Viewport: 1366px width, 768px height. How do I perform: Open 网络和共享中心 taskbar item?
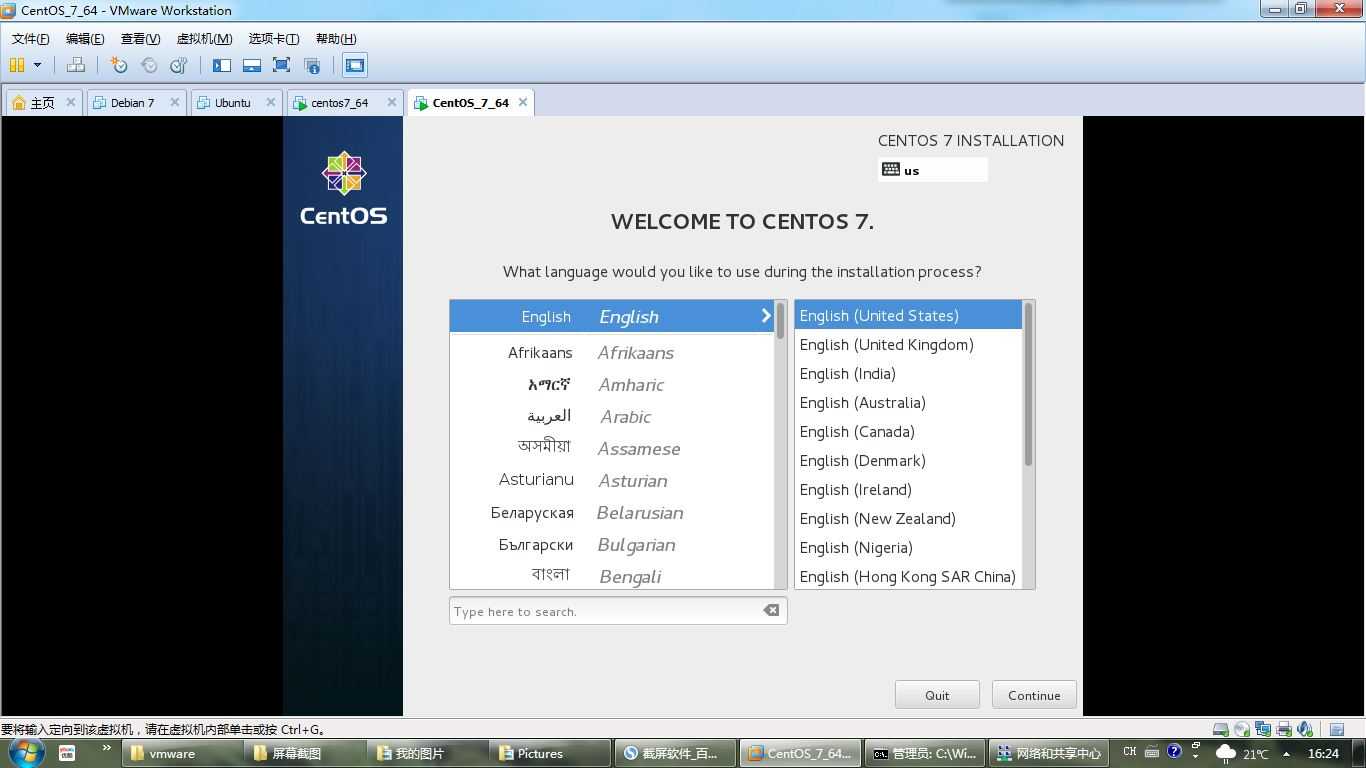pos(1049,753)
